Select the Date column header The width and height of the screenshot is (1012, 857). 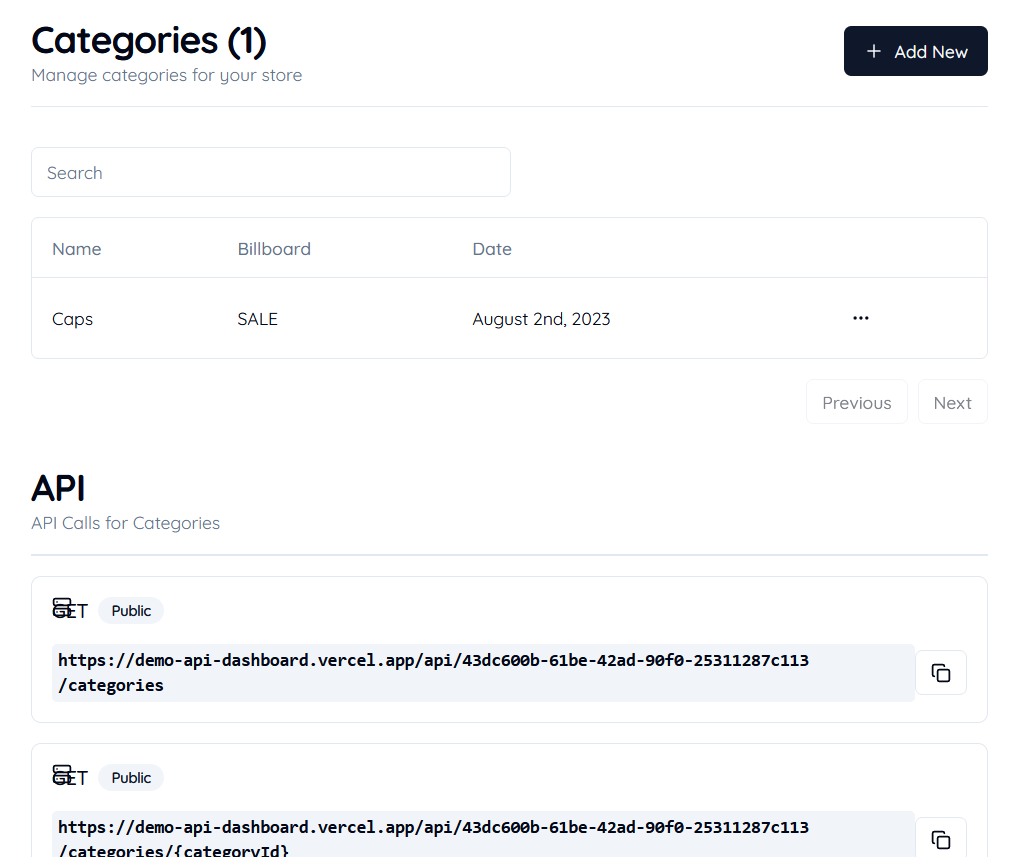(492, 249)
